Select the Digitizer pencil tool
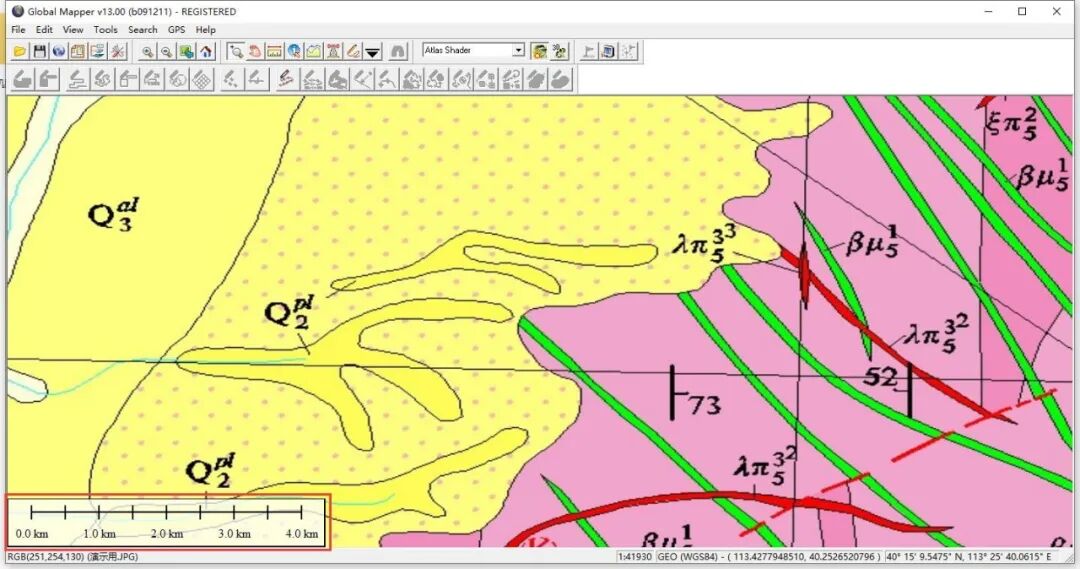This screenshot has height=569, width=1080. pos(353,51)
